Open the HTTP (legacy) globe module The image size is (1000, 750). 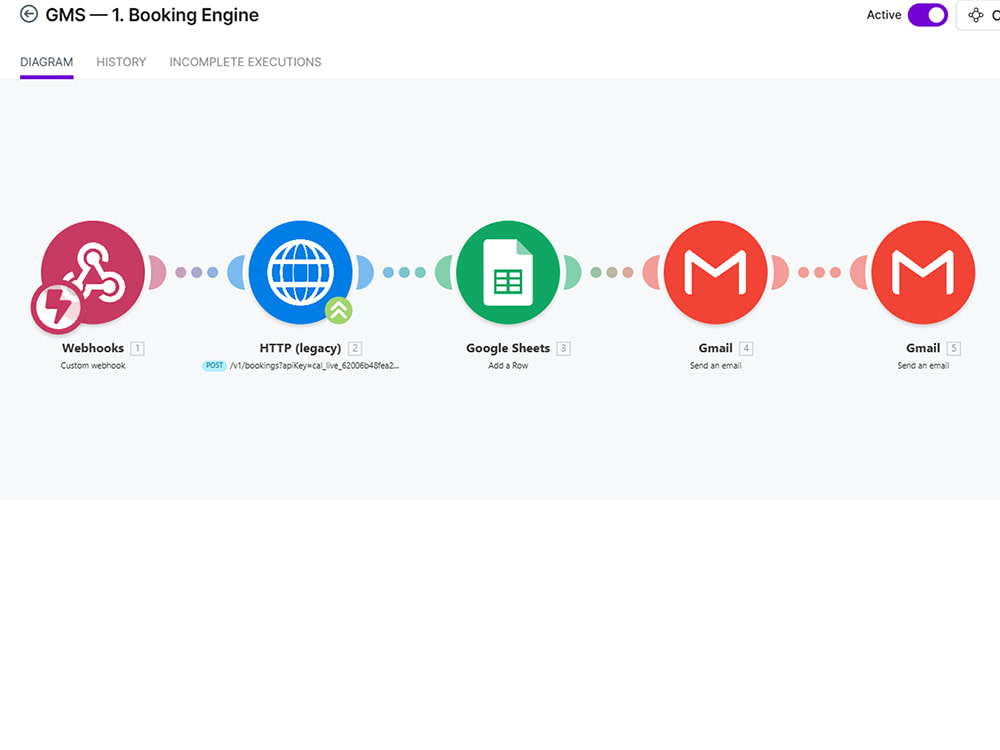[300, 272]
